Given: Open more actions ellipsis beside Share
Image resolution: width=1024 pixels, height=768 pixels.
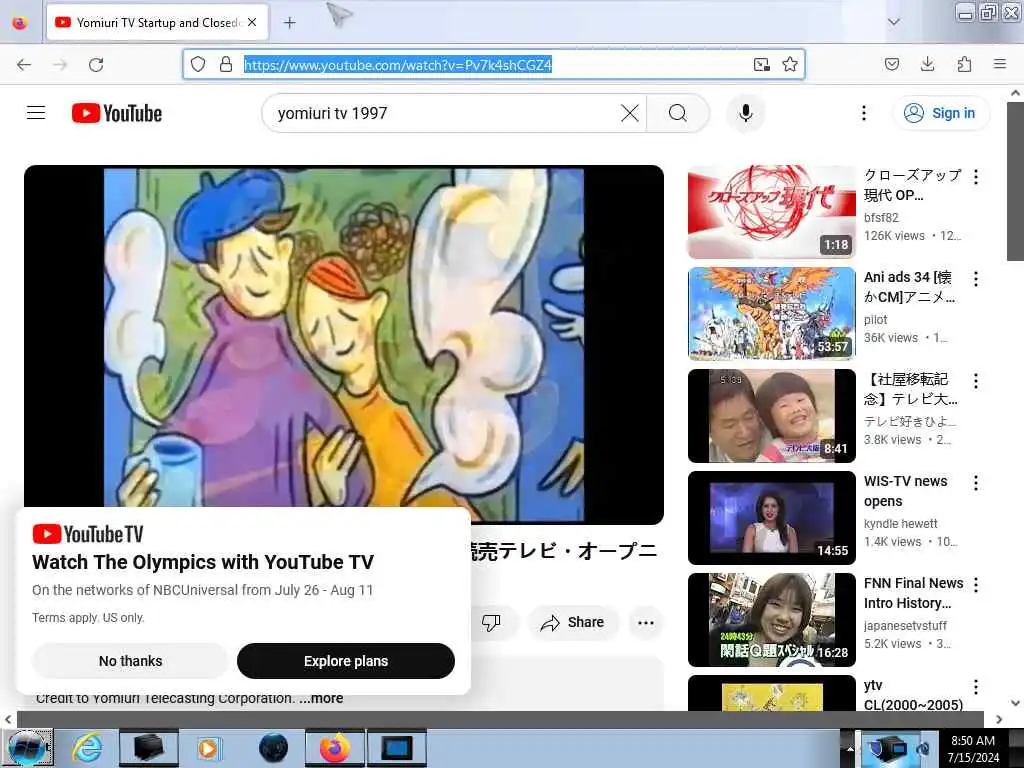Looking at the screenshot, I should [646, 622].
